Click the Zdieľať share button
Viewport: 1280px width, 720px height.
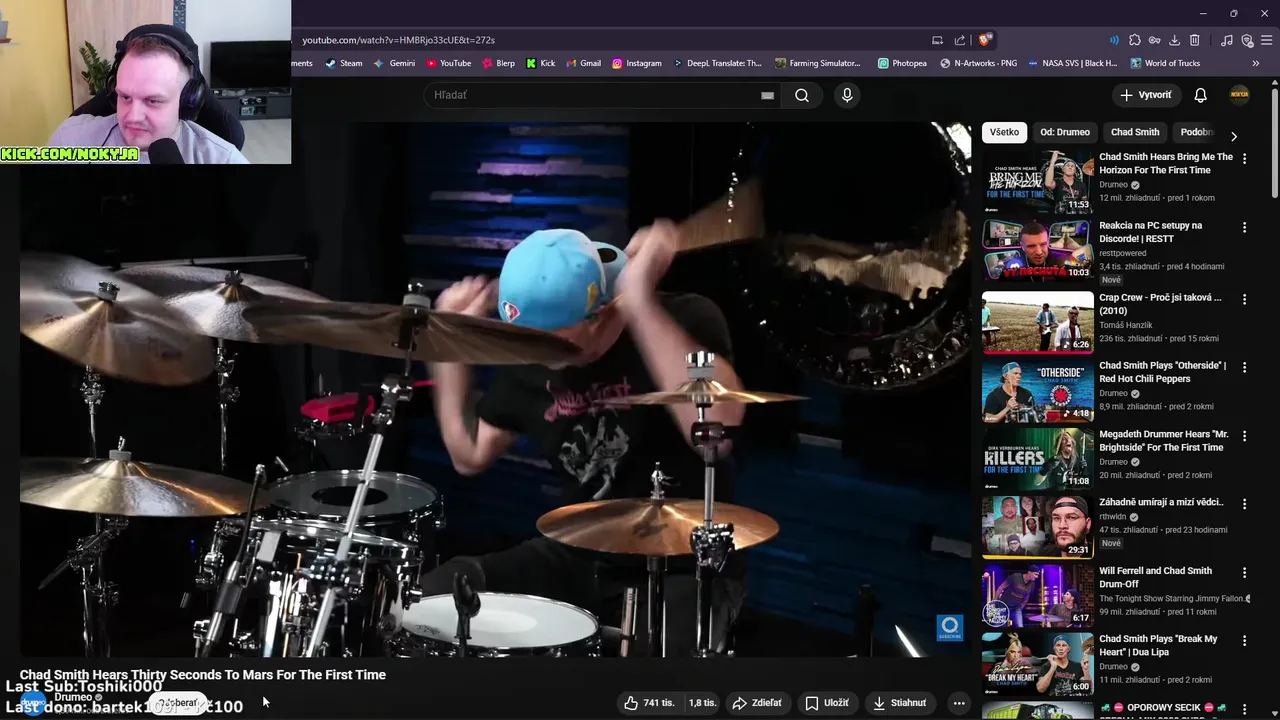(757, 703)
